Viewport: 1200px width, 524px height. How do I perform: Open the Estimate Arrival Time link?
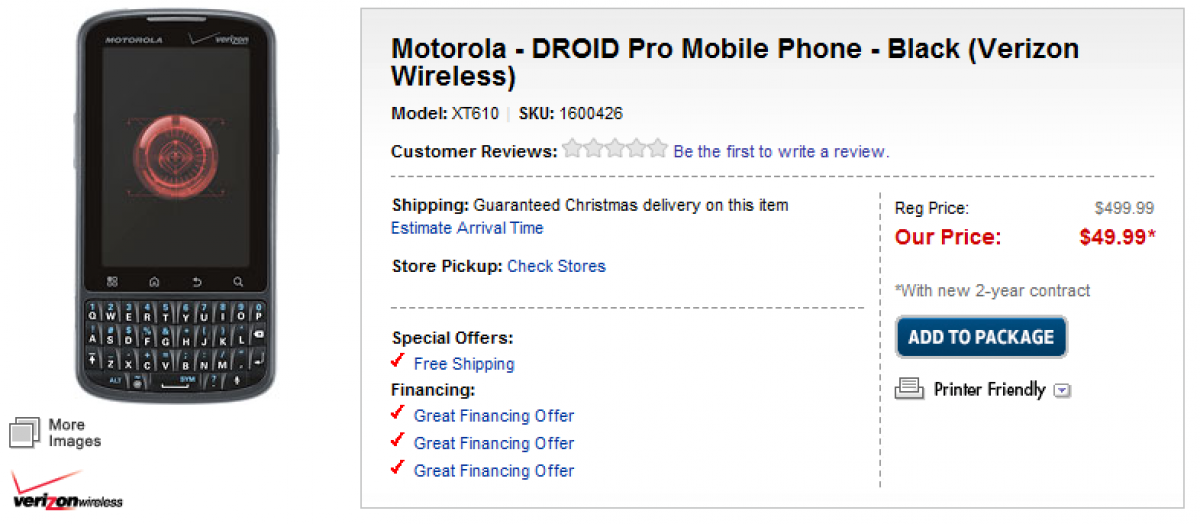[467, 228]
